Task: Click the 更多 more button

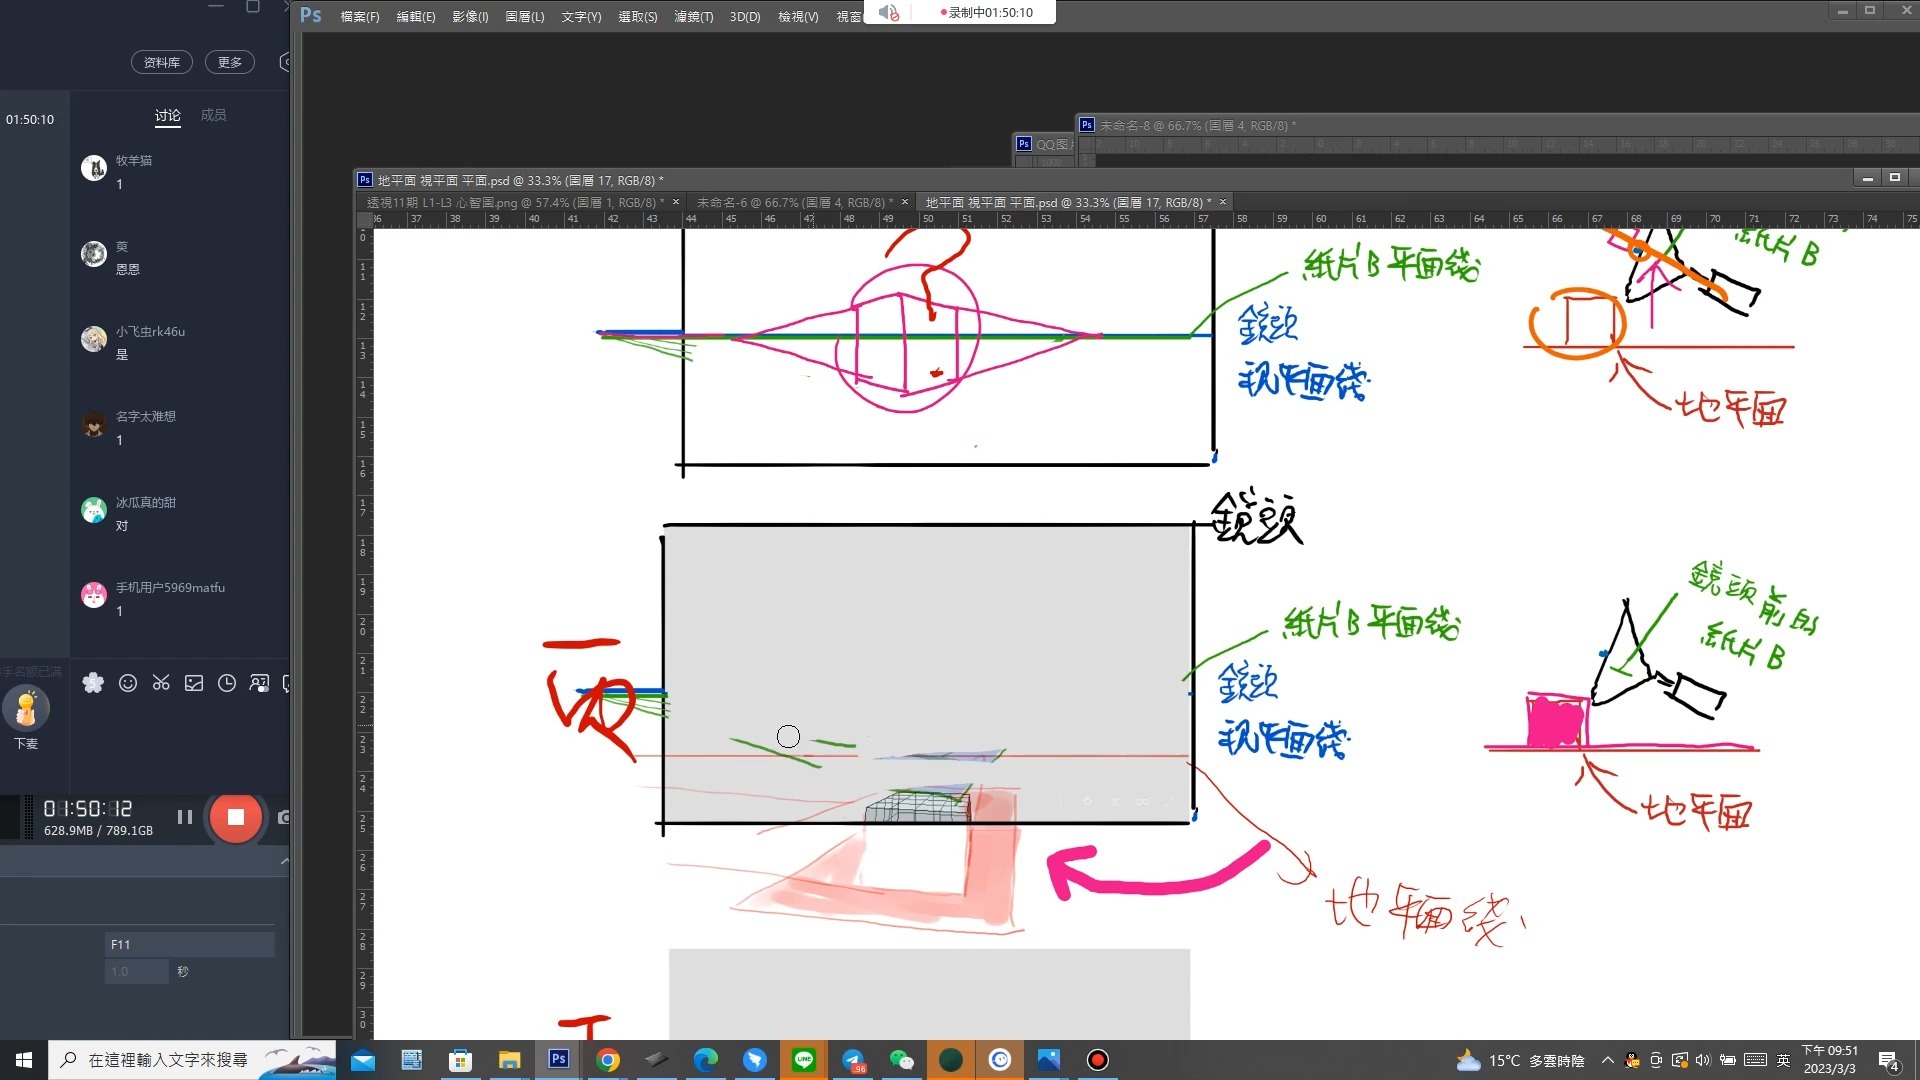Action: pyautogui.click(x=230, y=62)
